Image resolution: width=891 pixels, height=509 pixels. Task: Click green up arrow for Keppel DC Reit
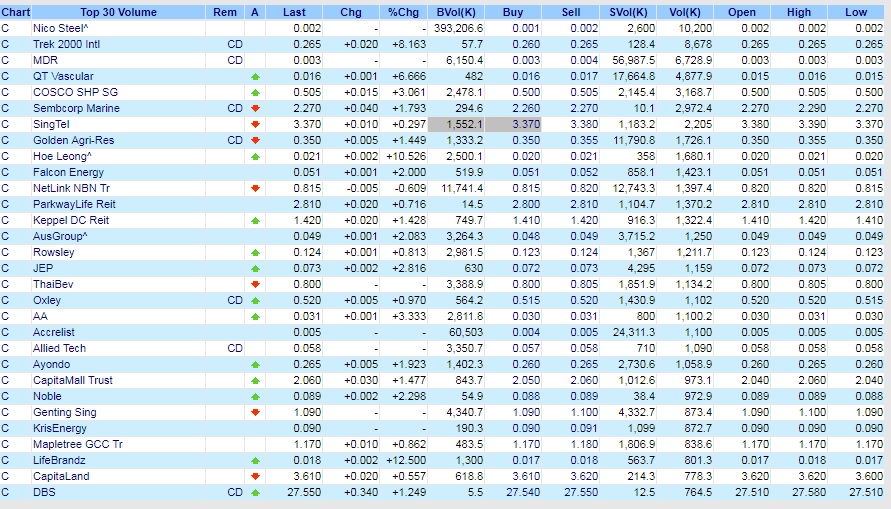click(x=255, y=220)
